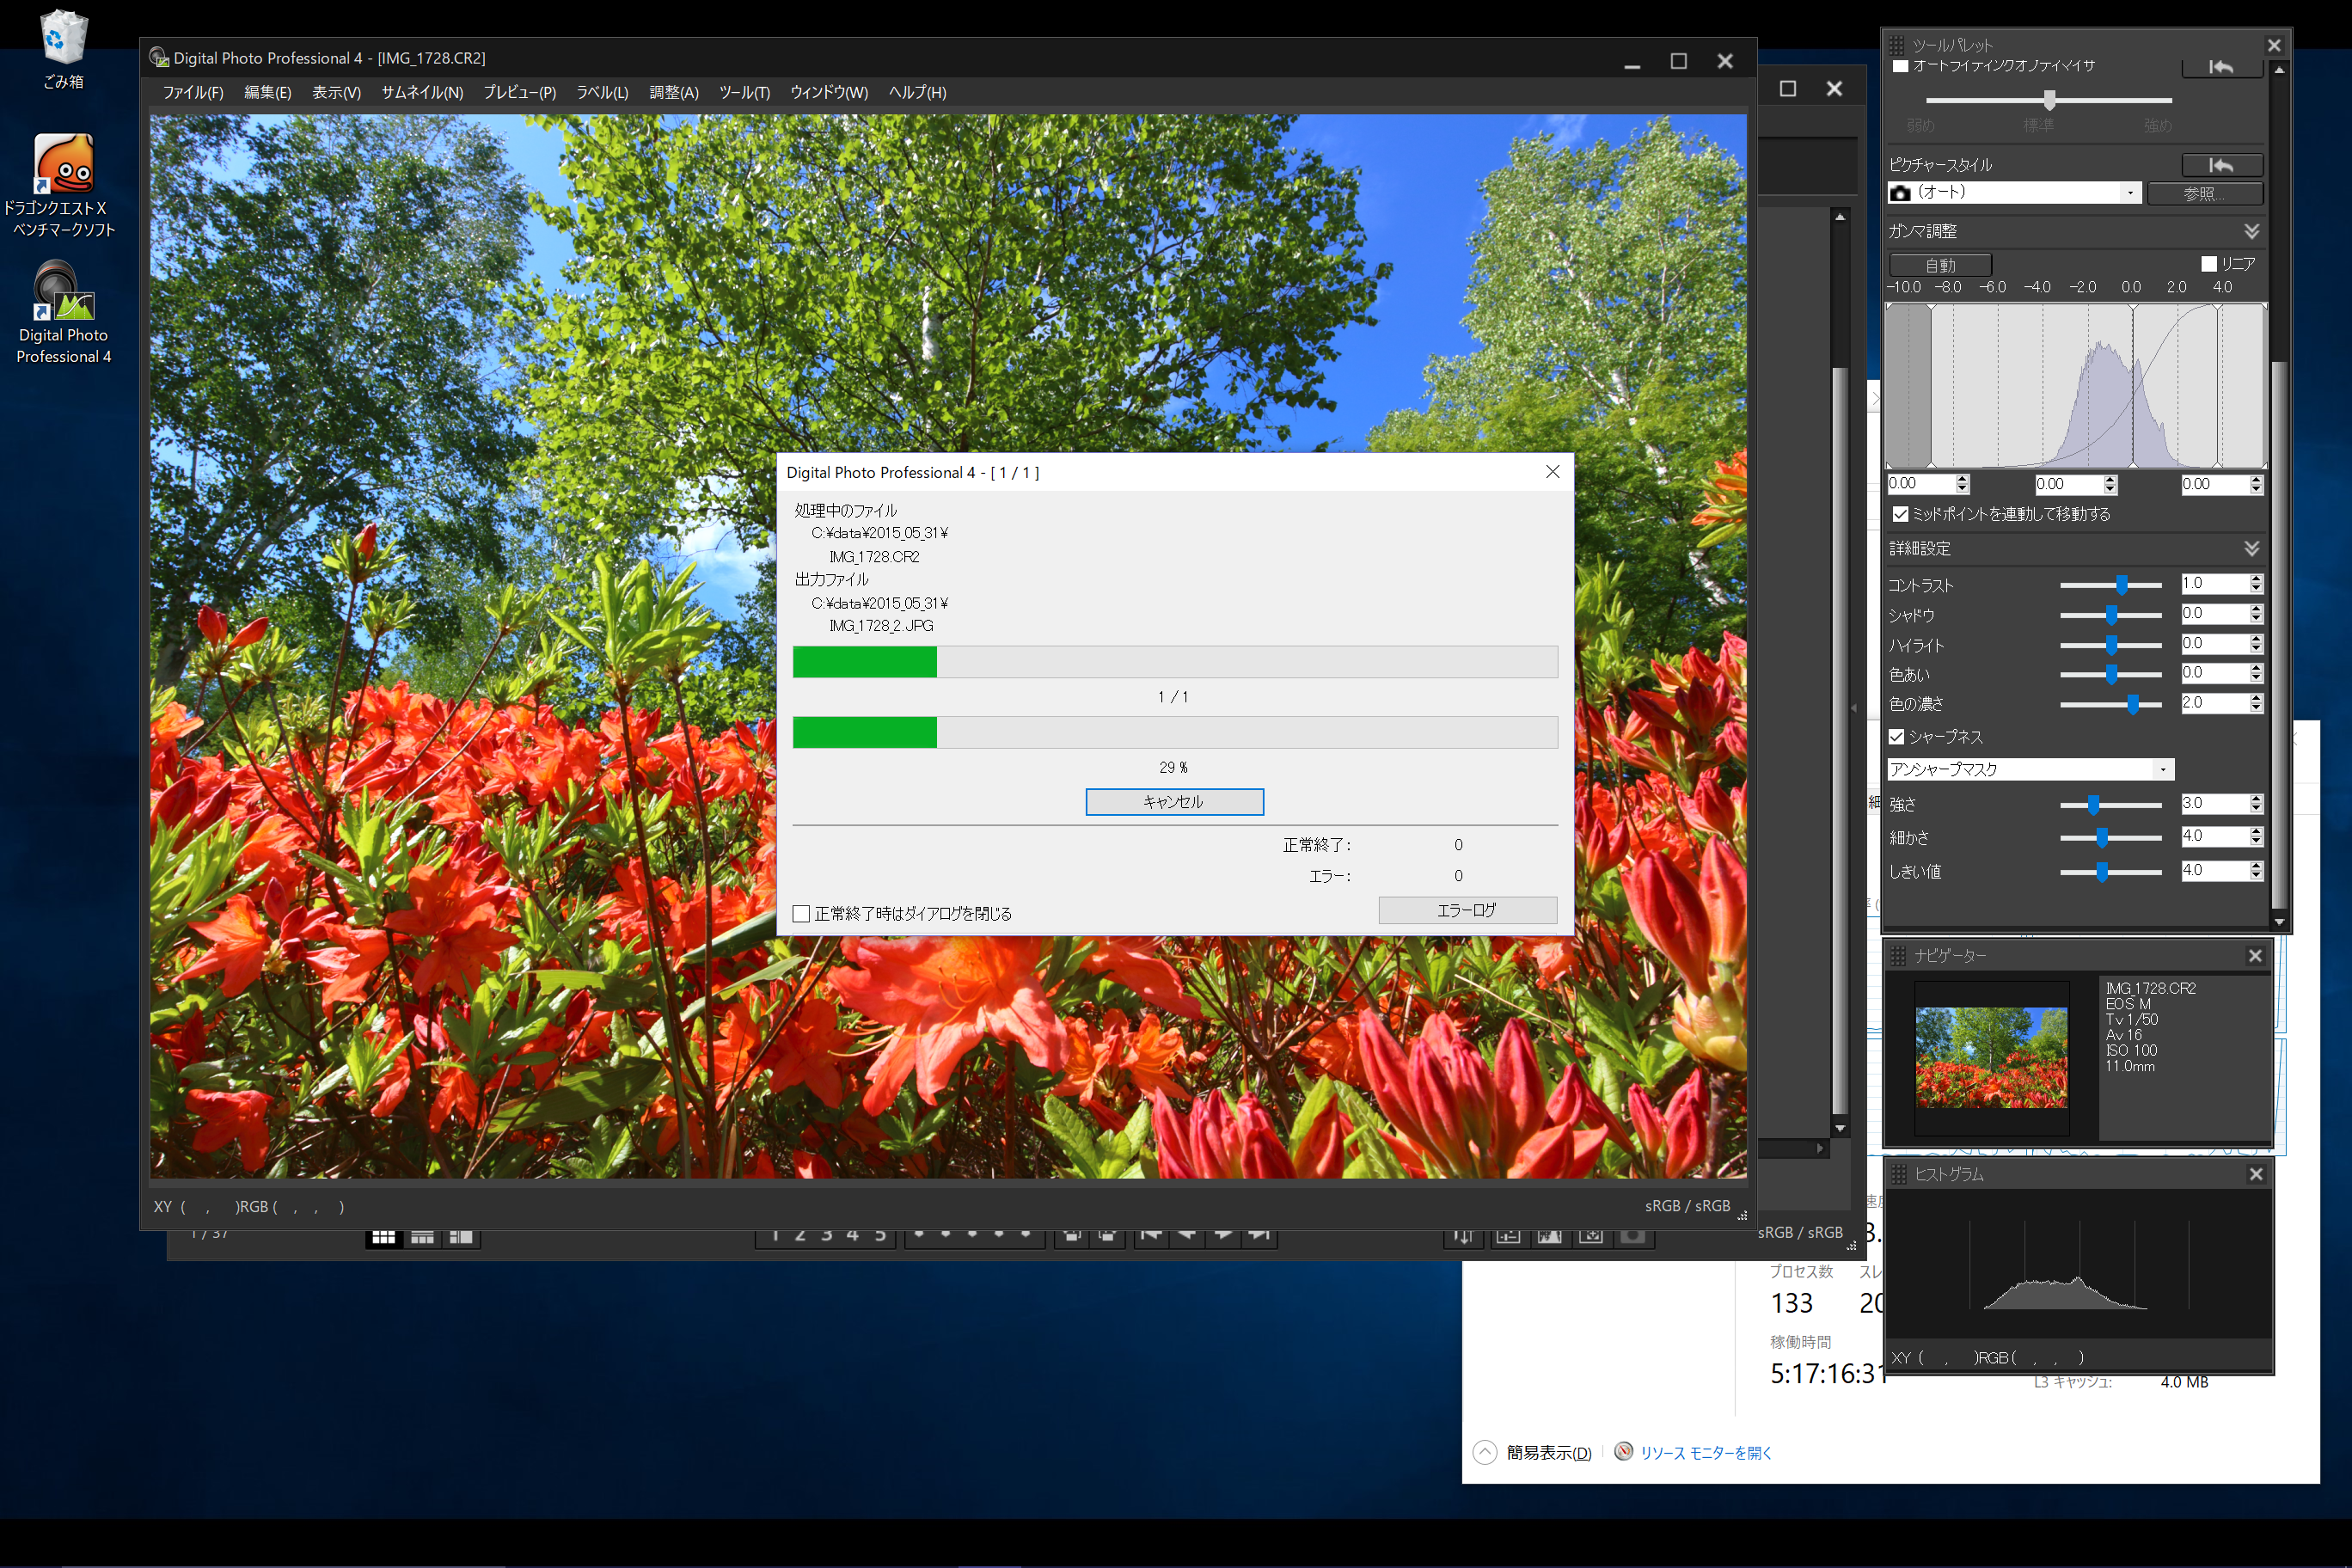Click the 細かさ slider
The image size is (2352, 1568).
(2111, 837)
